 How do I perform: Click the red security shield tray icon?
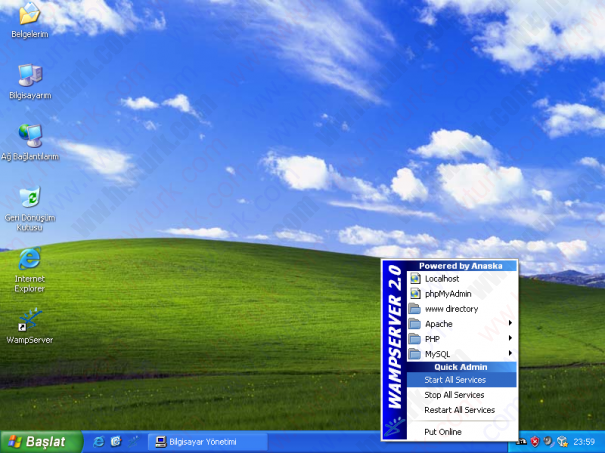click(534, 441)
